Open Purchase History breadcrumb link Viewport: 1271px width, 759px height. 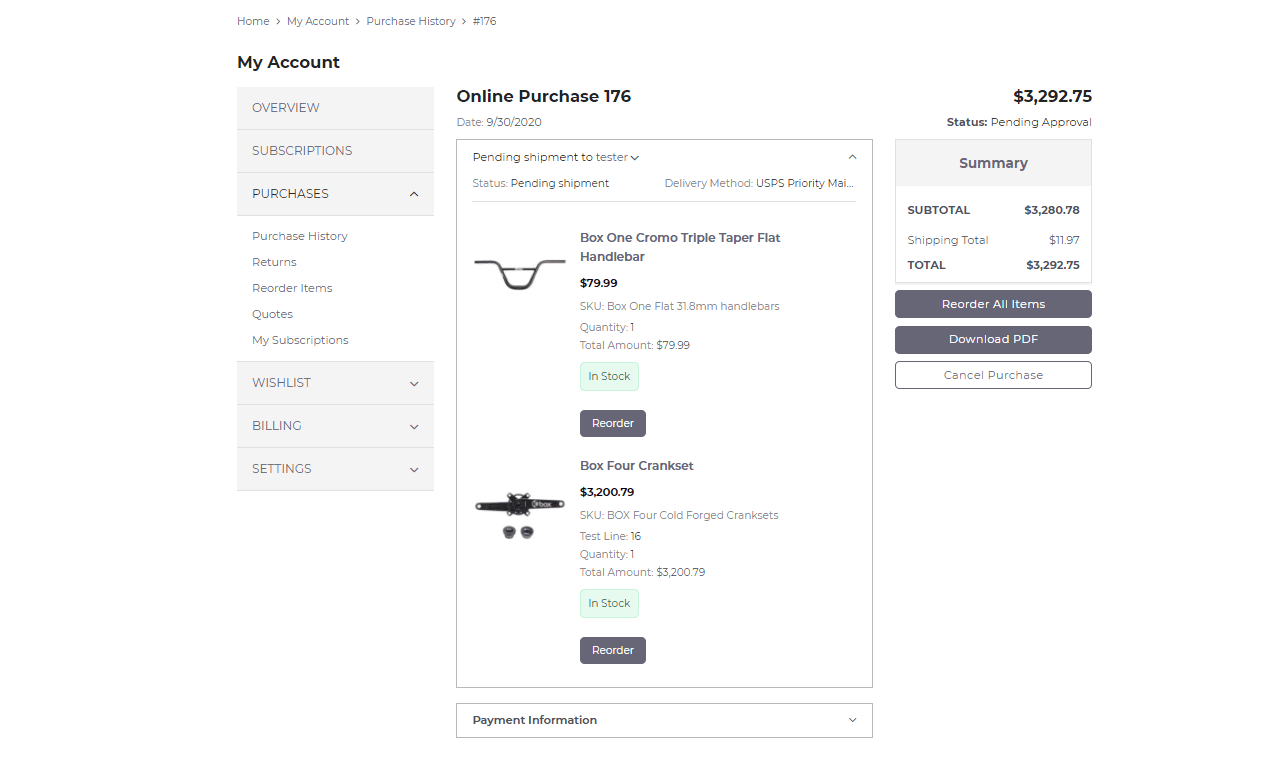(x=411, y=21)
